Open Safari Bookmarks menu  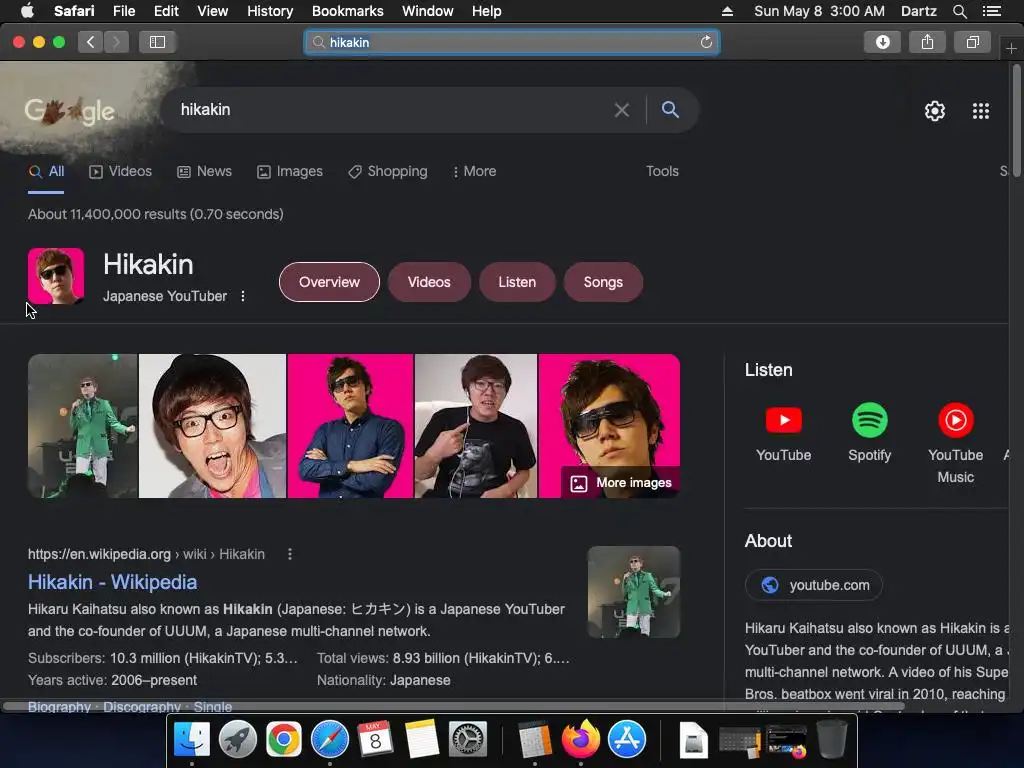click(347, 11)
